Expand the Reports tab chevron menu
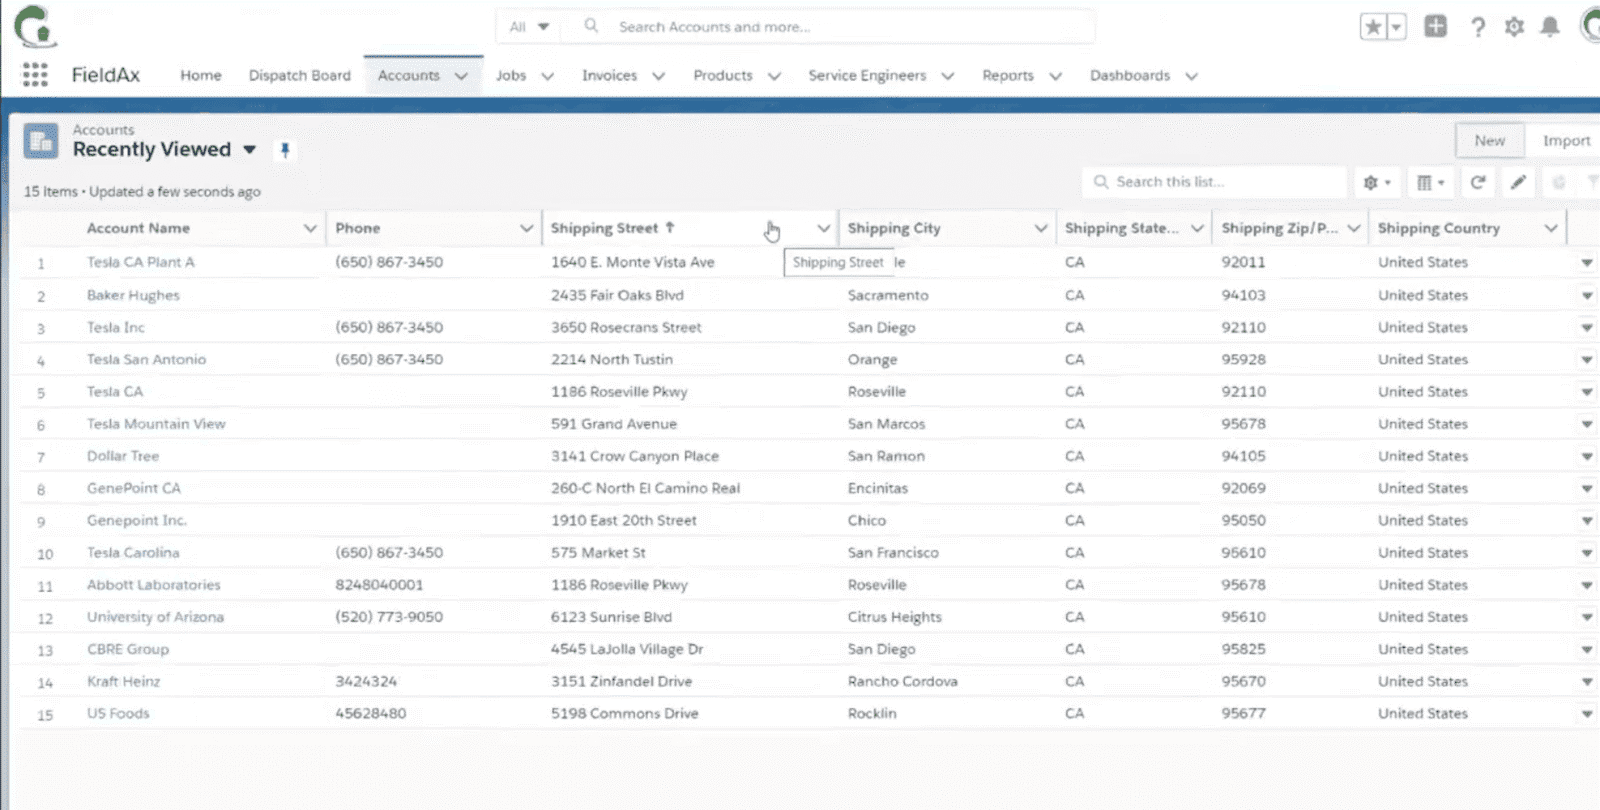1600x810 pixels. tap(1055, 76)
